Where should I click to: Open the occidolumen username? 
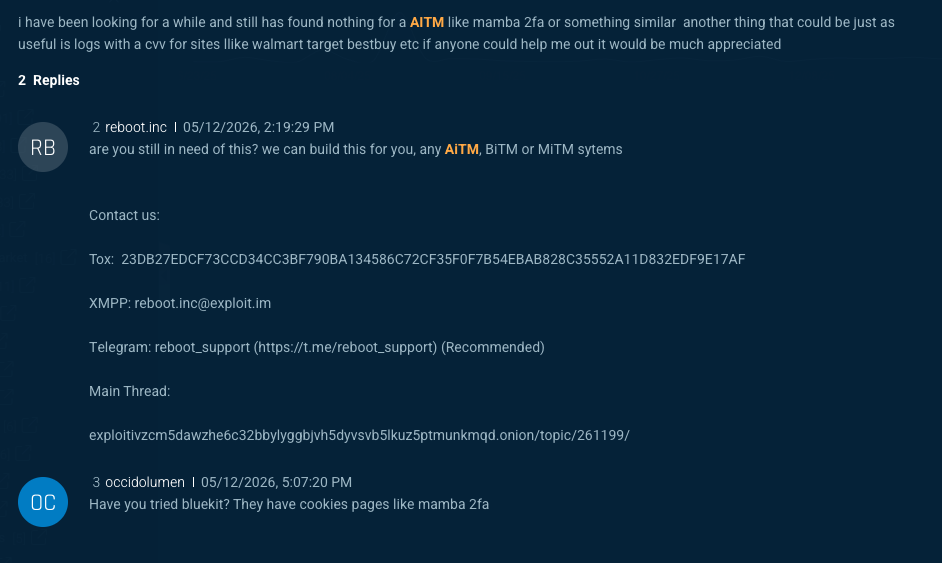click(145, 482)
